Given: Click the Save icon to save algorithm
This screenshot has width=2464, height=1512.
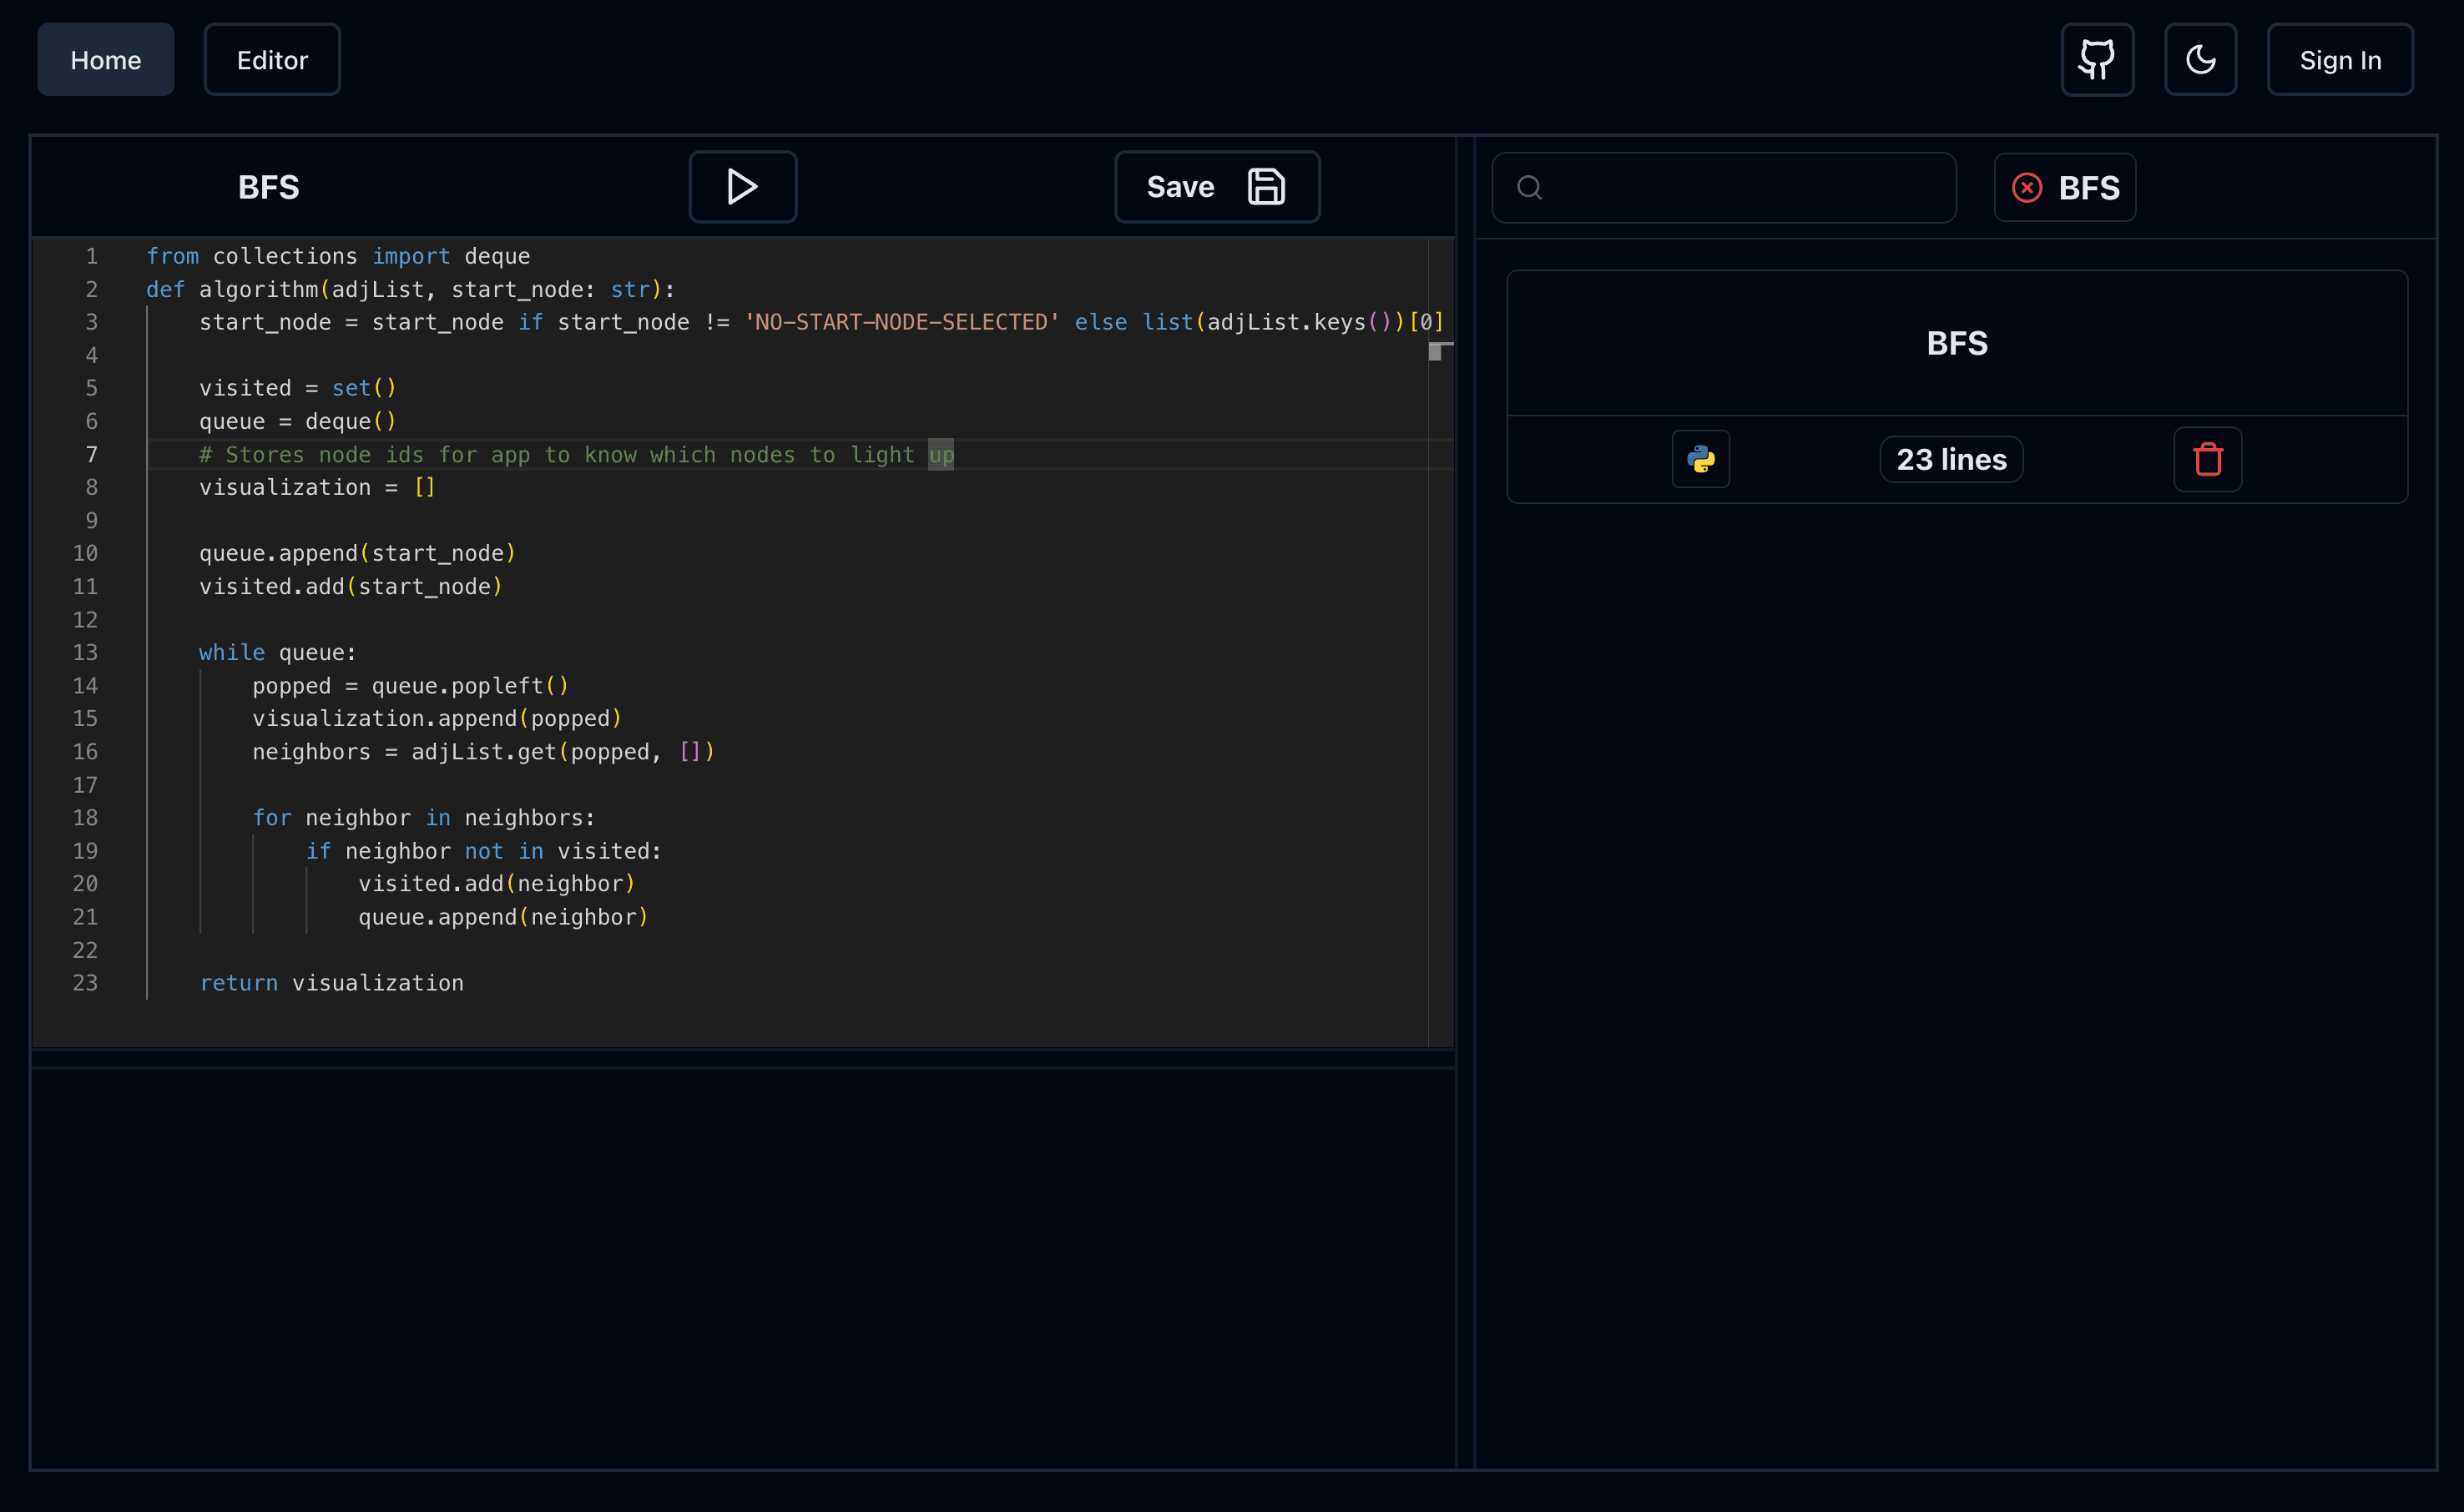Looking at the screenshot, I should [1265, 187].
